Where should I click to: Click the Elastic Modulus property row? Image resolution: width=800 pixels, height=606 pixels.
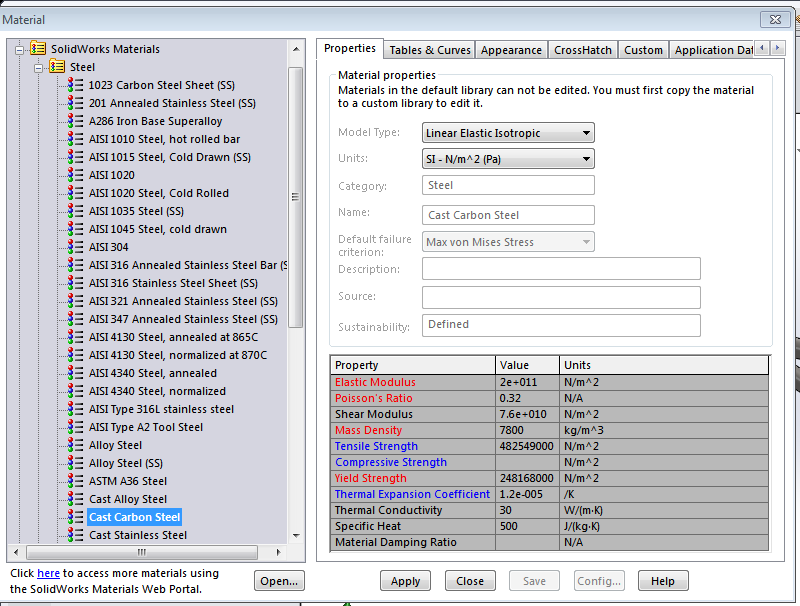549,382
